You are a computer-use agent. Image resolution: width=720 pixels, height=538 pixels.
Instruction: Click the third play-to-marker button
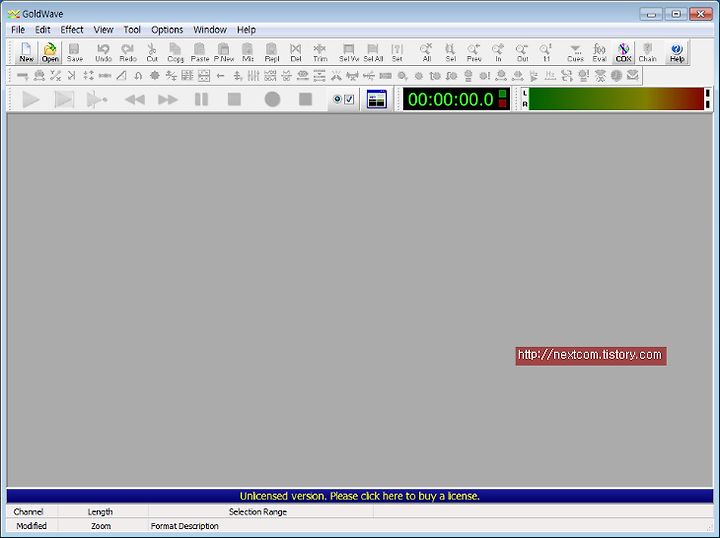[97, 99]
